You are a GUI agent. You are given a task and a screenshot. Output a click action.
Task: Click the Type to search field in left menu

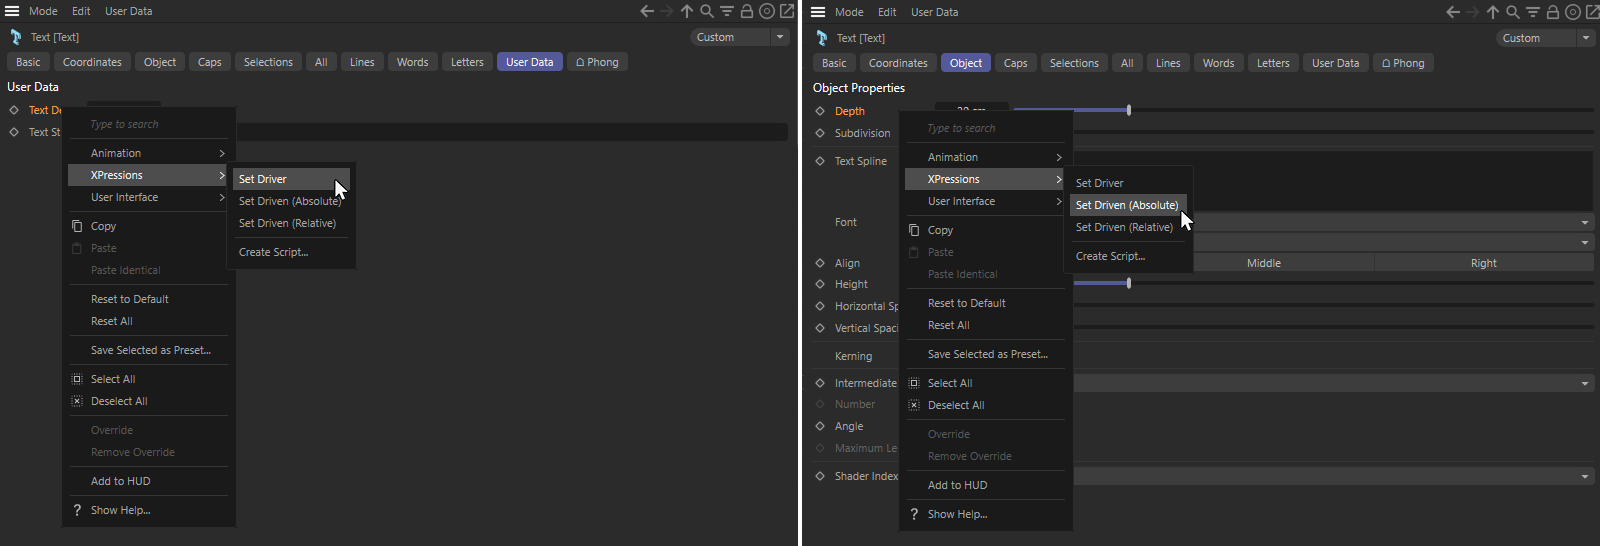pos(150,124)
